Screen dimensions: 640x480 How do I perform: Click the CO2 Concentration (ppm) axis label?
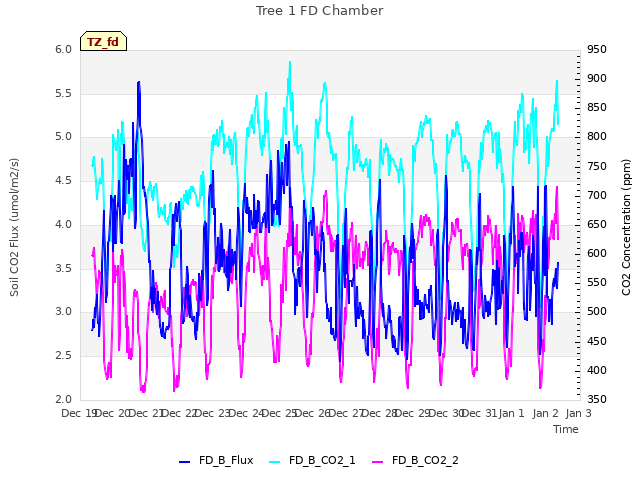(626, 227)
